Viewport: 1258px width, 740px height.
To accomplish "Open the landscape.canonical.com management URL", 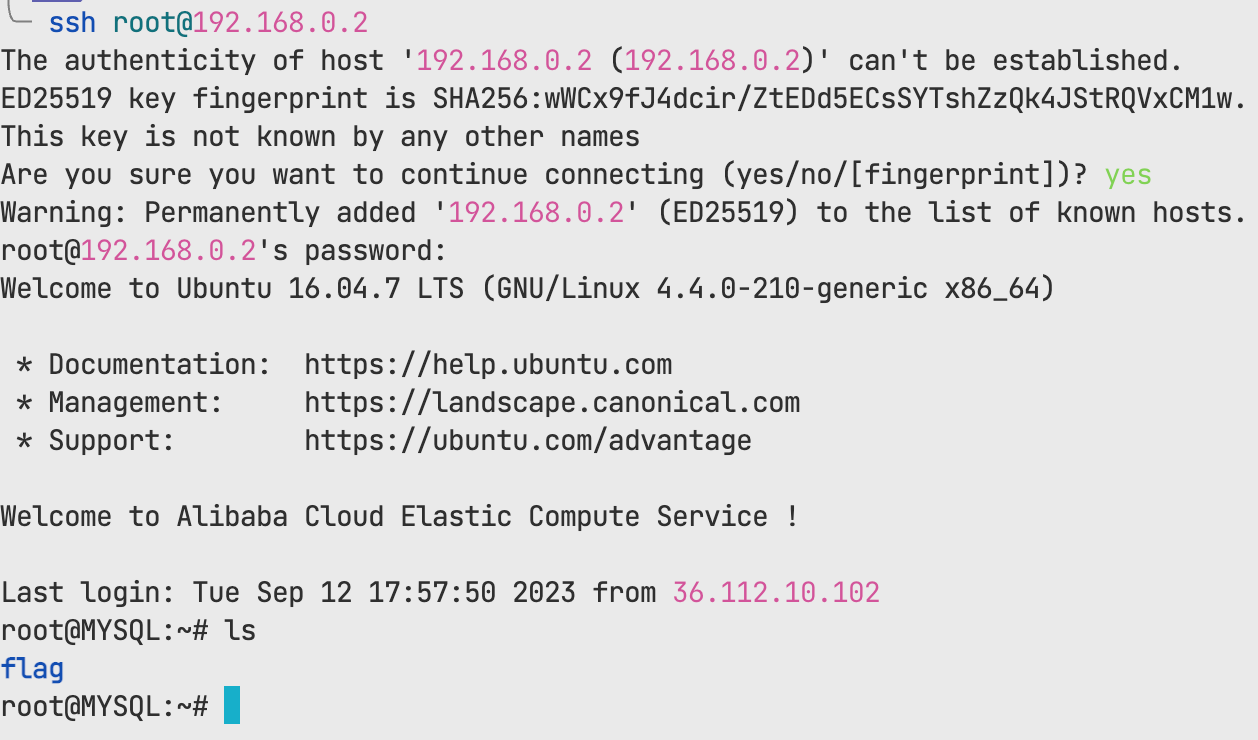I will coord(552,403).
